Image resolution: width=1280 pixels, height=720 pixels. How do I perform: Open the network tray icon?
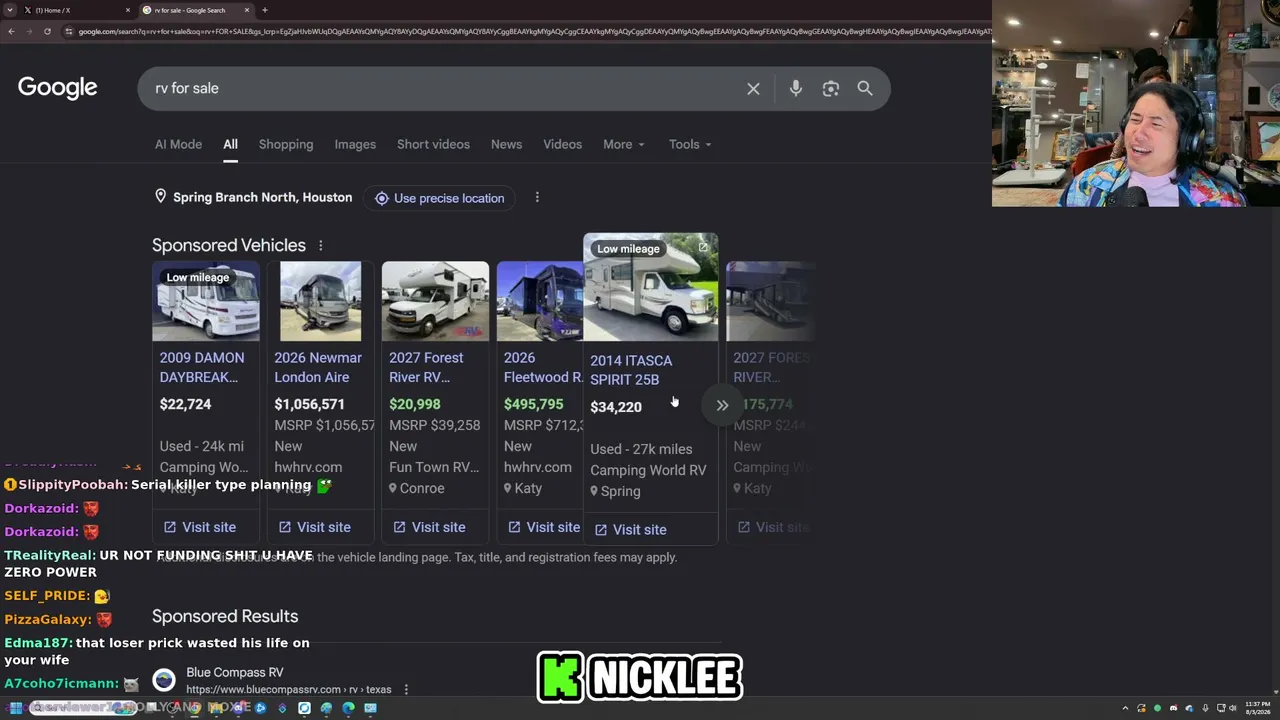click(1221, 708)
